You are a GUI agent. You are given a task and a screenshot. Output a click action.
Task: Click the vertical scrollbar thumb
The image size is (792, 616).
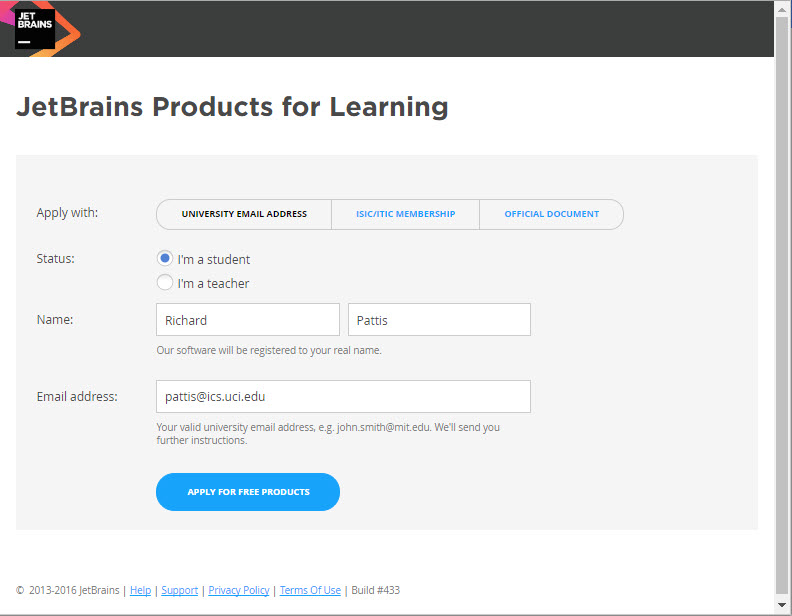(783, 300)
